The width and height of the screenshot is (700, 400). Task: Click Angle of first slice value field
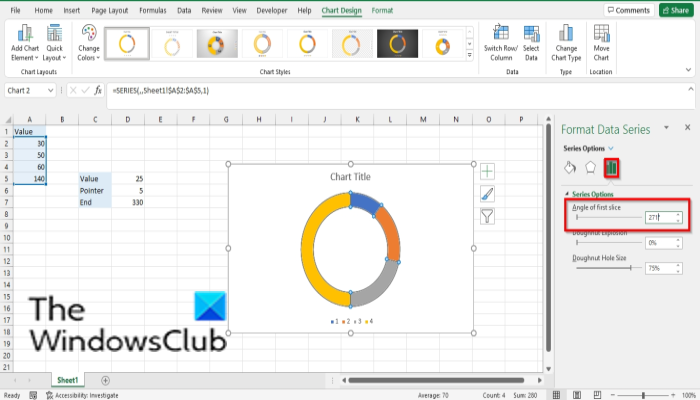click(663, 217)
